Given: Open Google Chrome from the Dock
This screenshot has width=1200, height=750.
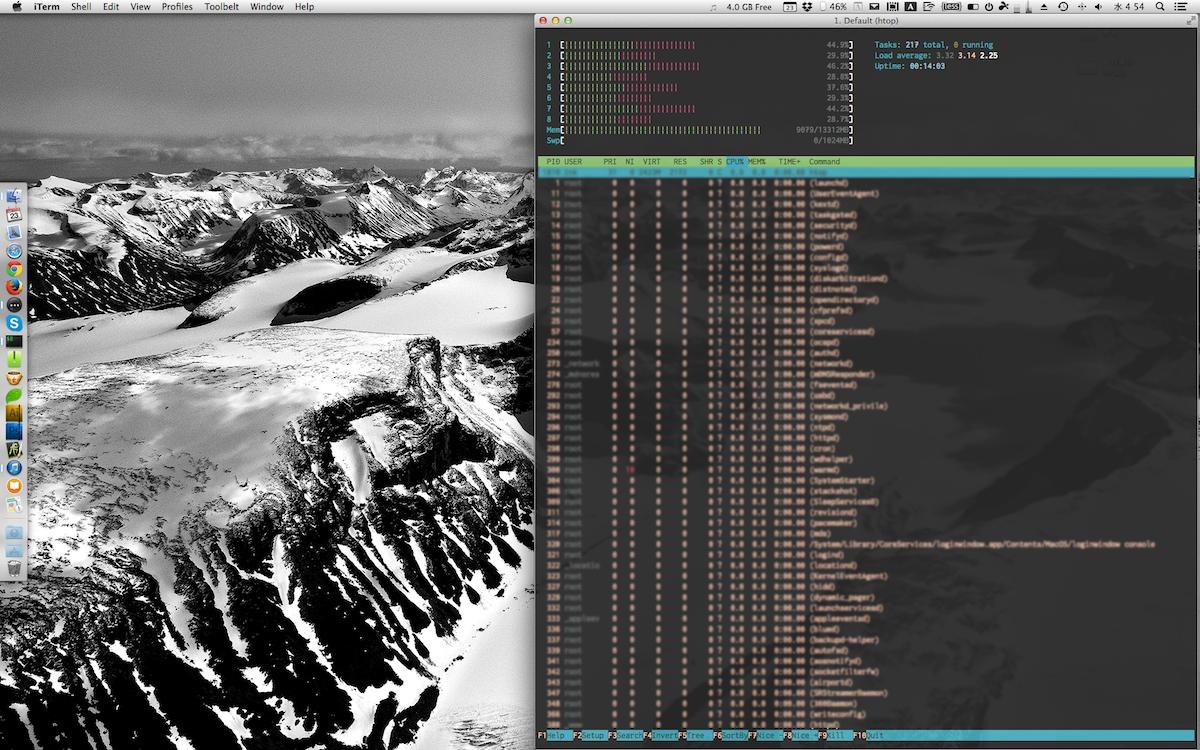Looking at the screenshot, I should coord(14,269).
